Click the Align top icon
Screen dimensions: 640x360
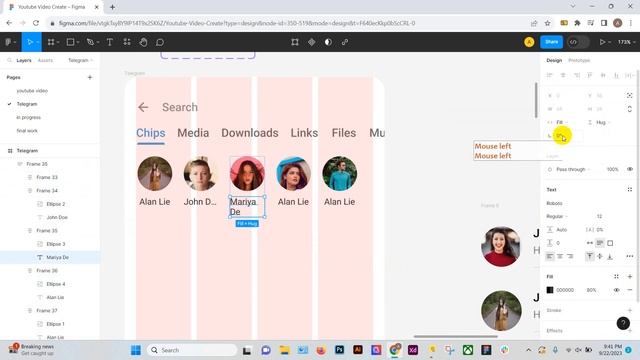pyautogui.click(x=590, y=75)
